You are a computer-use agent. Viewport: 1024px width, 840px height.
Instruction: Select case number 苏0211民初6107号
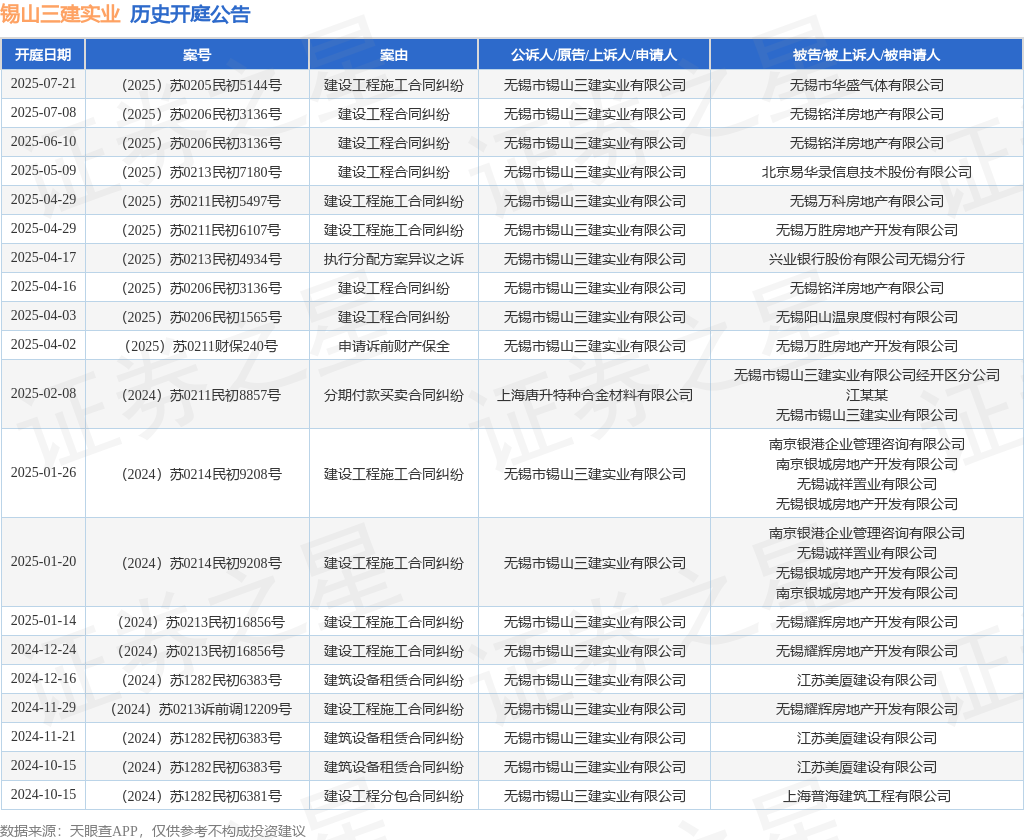[x=202, y=230]
